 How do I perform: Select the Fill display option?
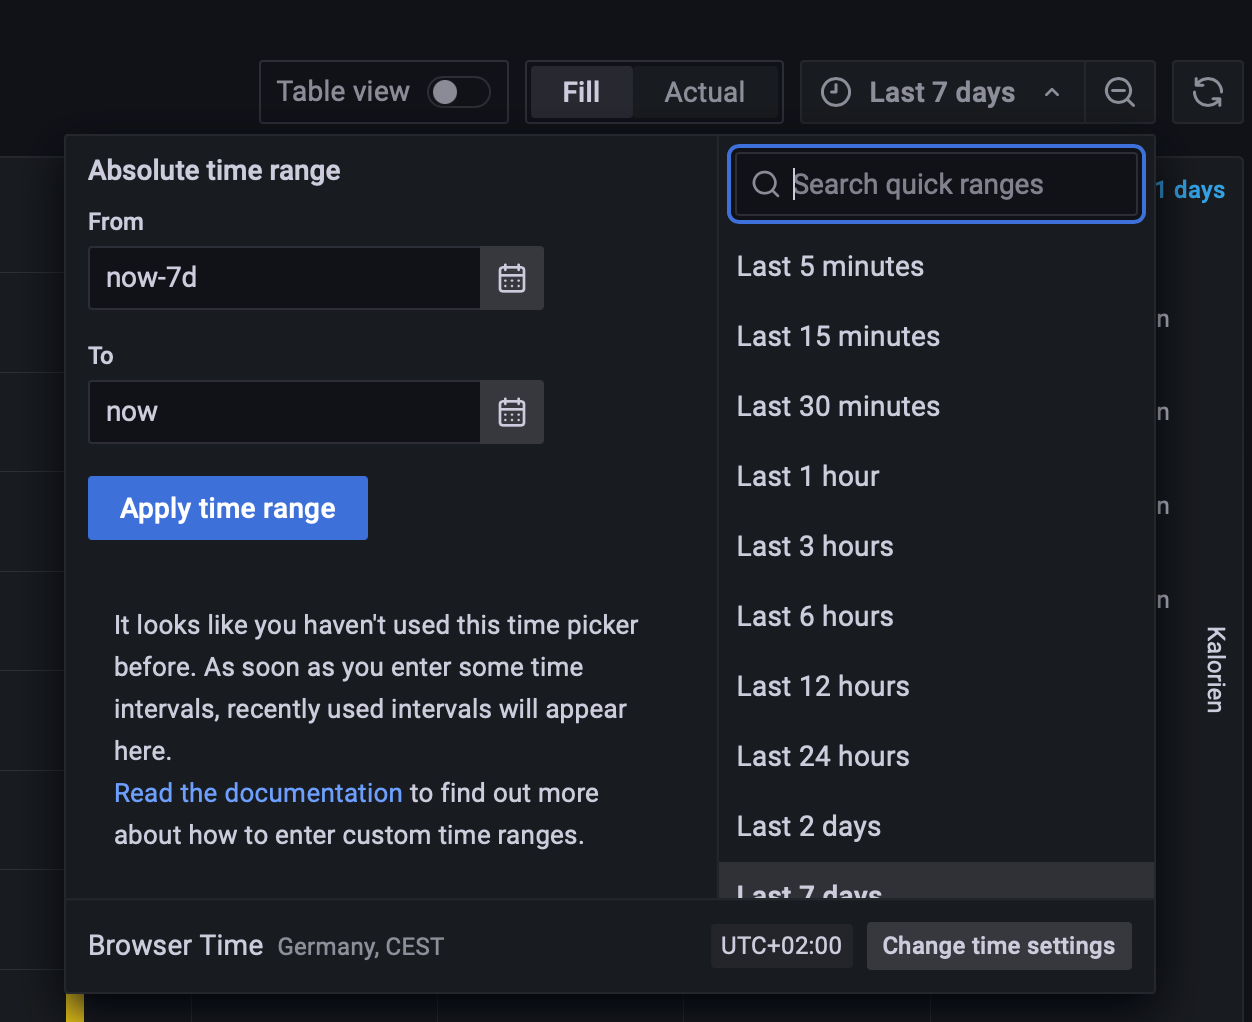coord(581,92)
